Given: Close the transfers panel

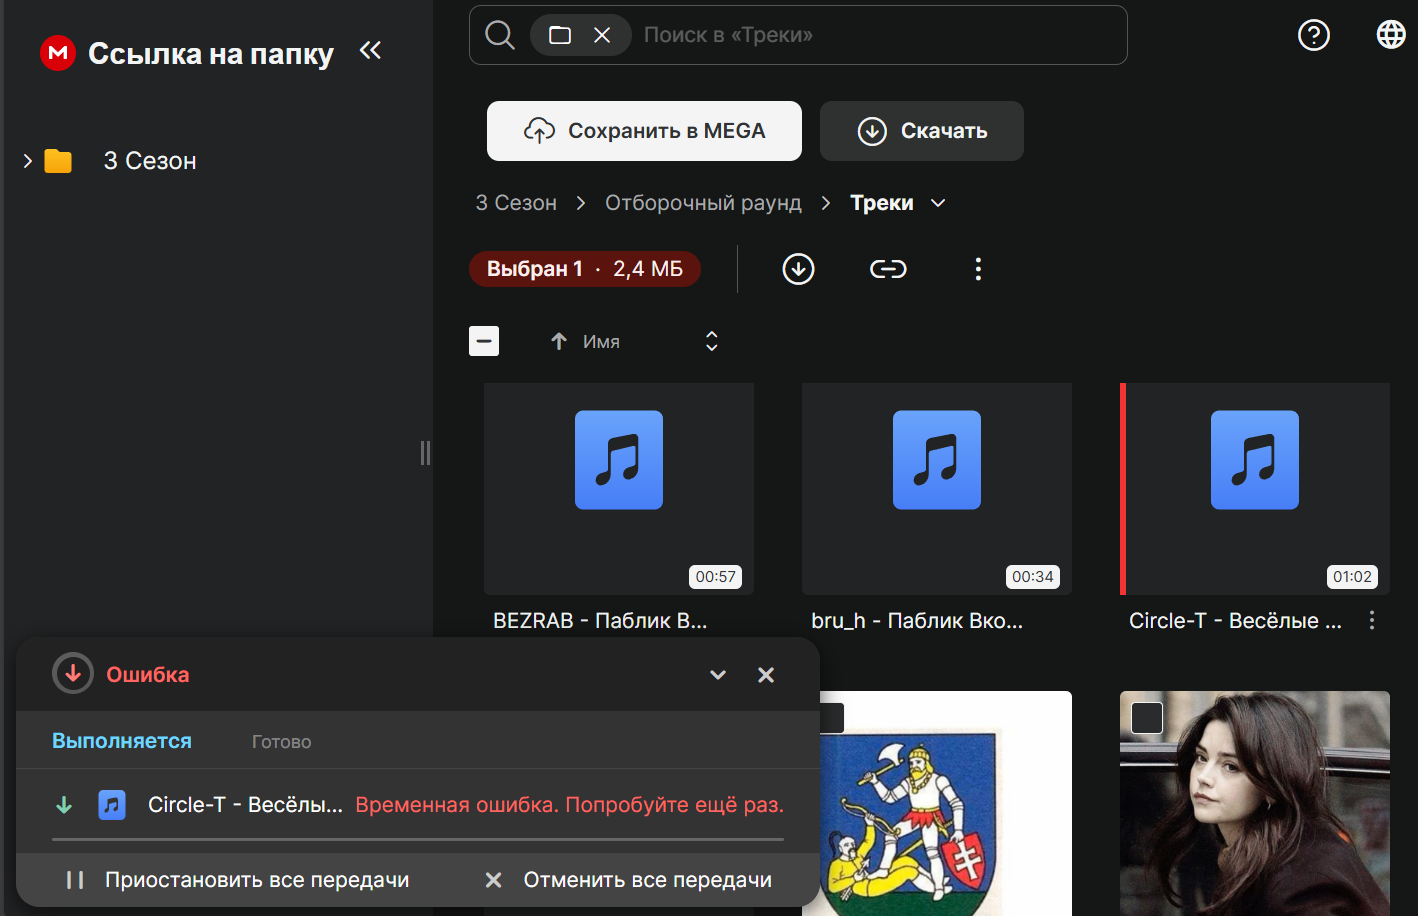Looking at the screenshot, I should 766,675.
